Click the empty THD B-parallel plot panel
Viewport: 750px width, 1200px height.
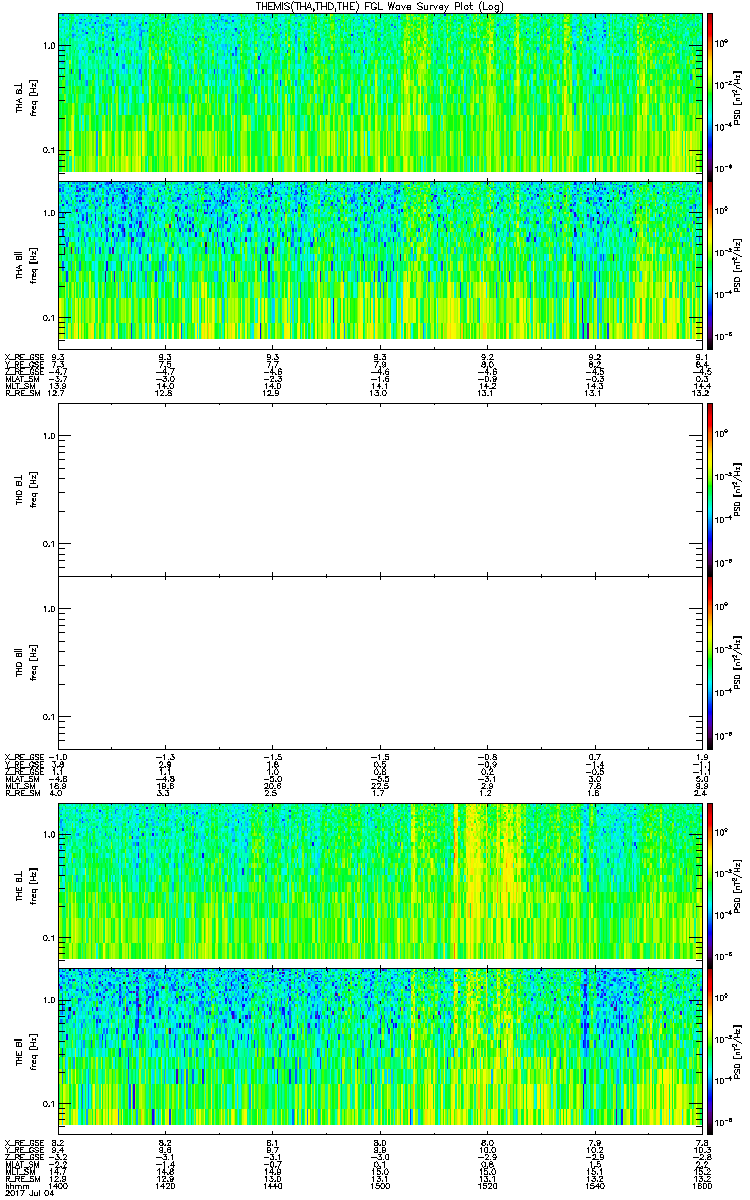point(378,662)
